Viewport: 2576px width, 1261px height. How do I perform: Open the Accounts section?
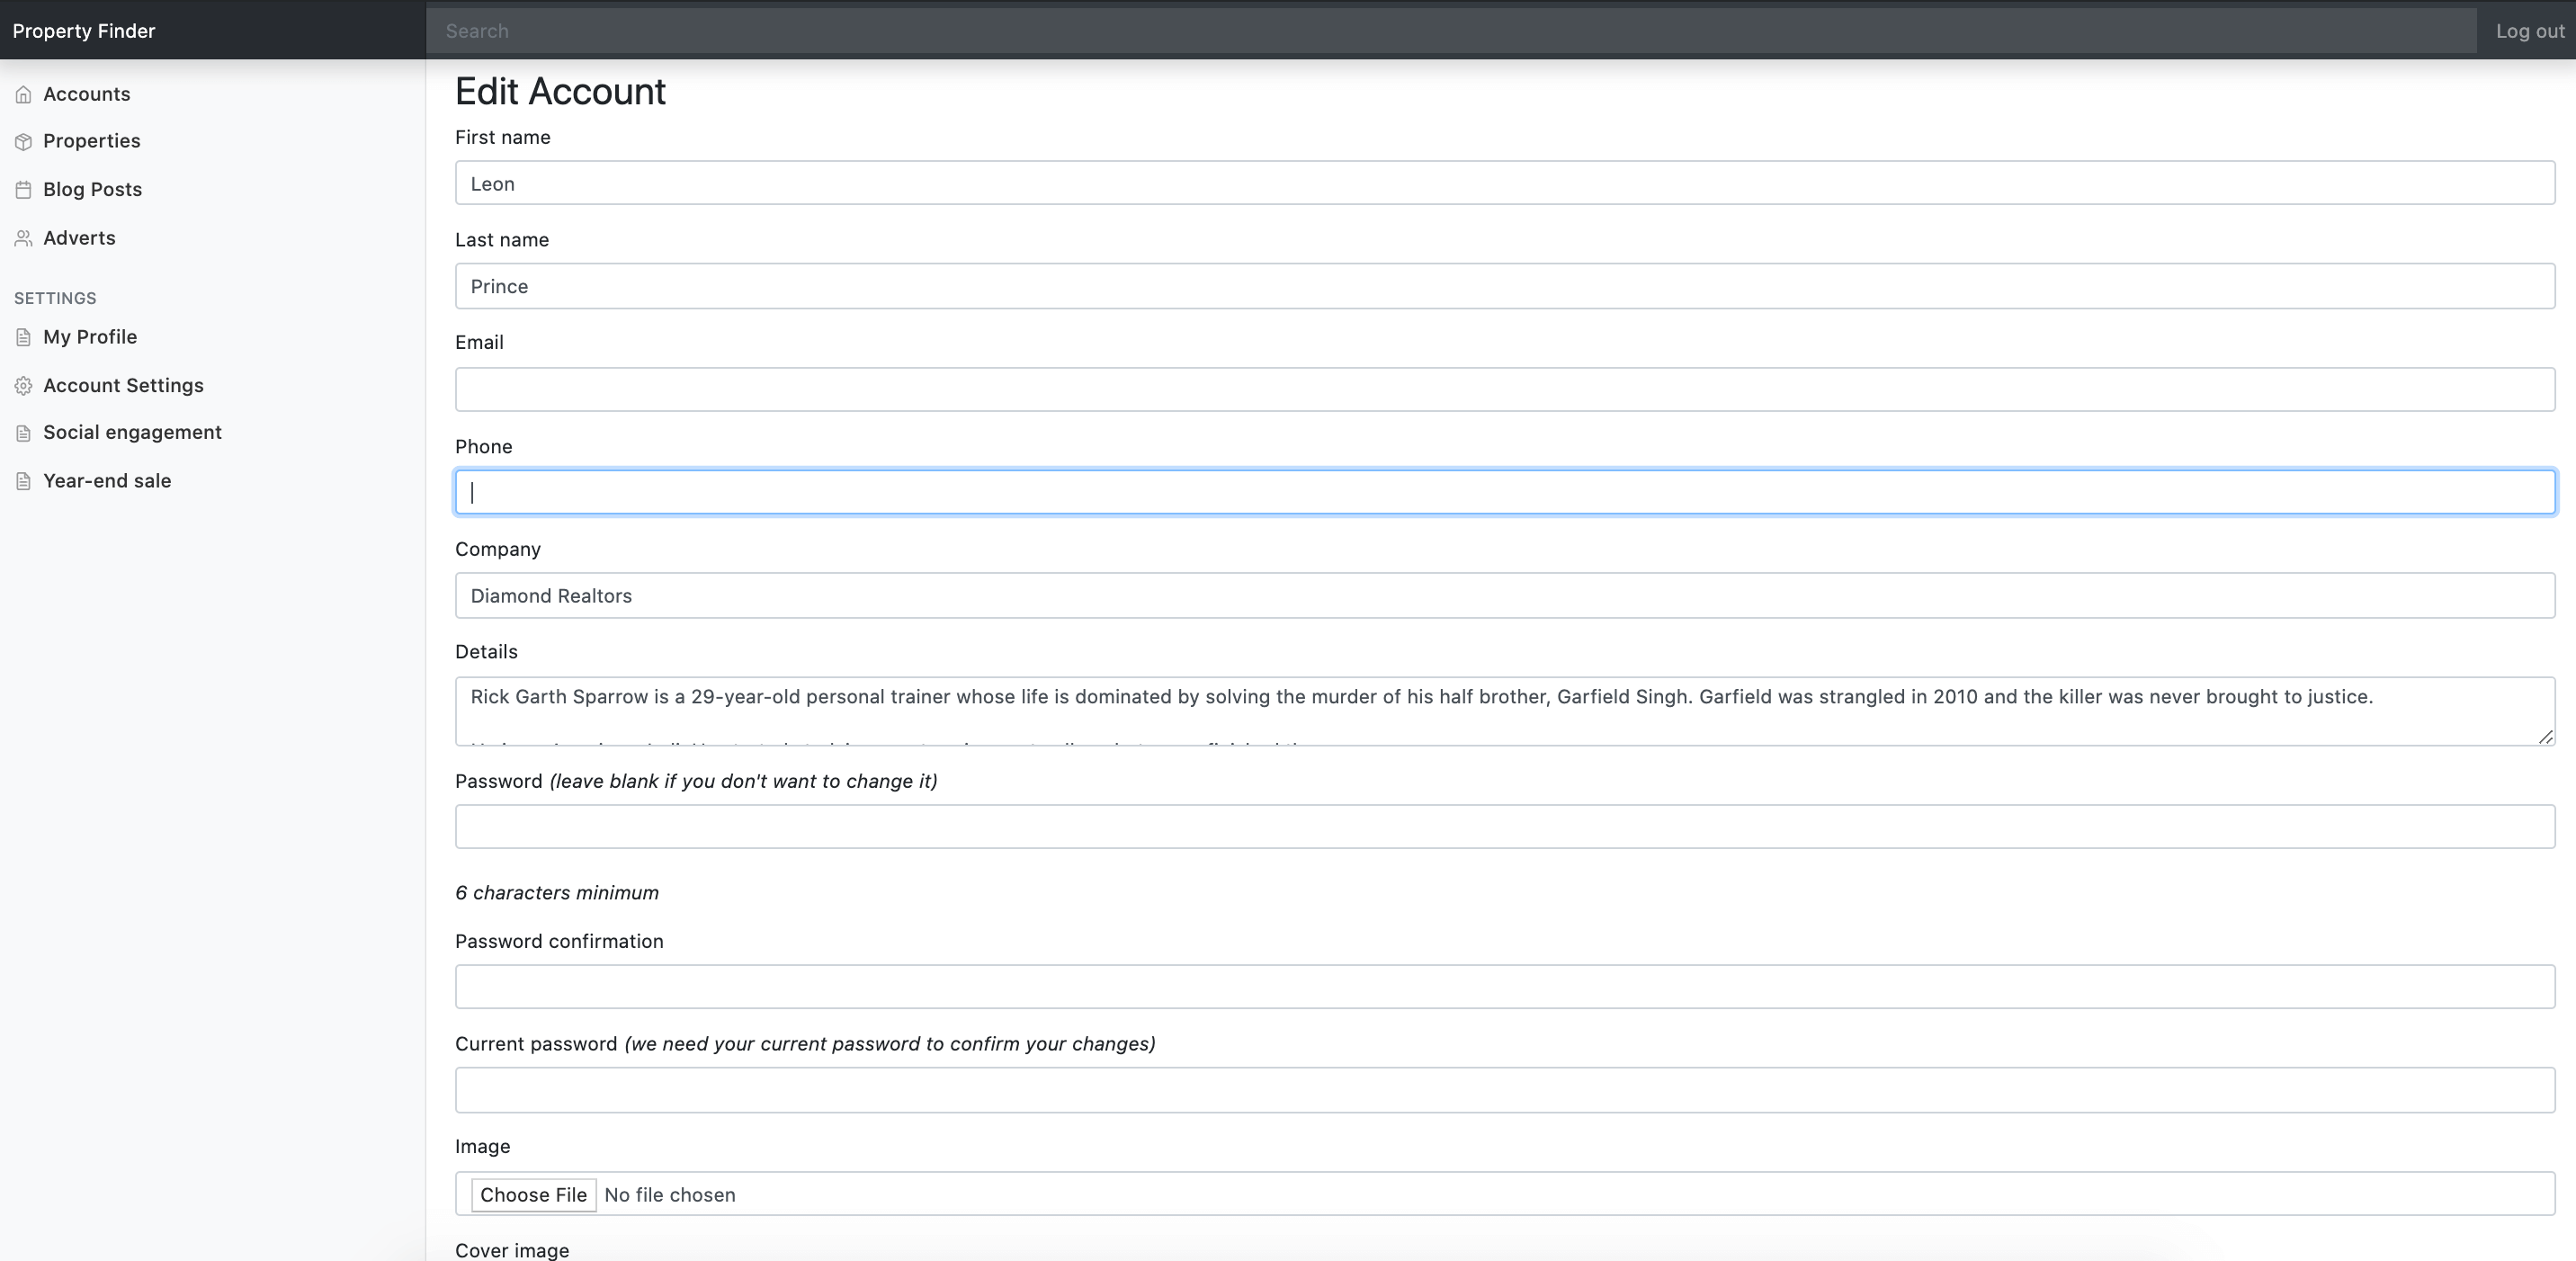[86, 93]
